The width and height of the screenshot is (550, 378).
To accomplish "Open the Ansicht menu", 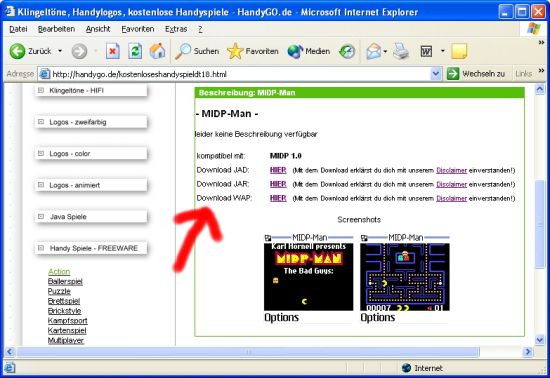I will 98,29.
